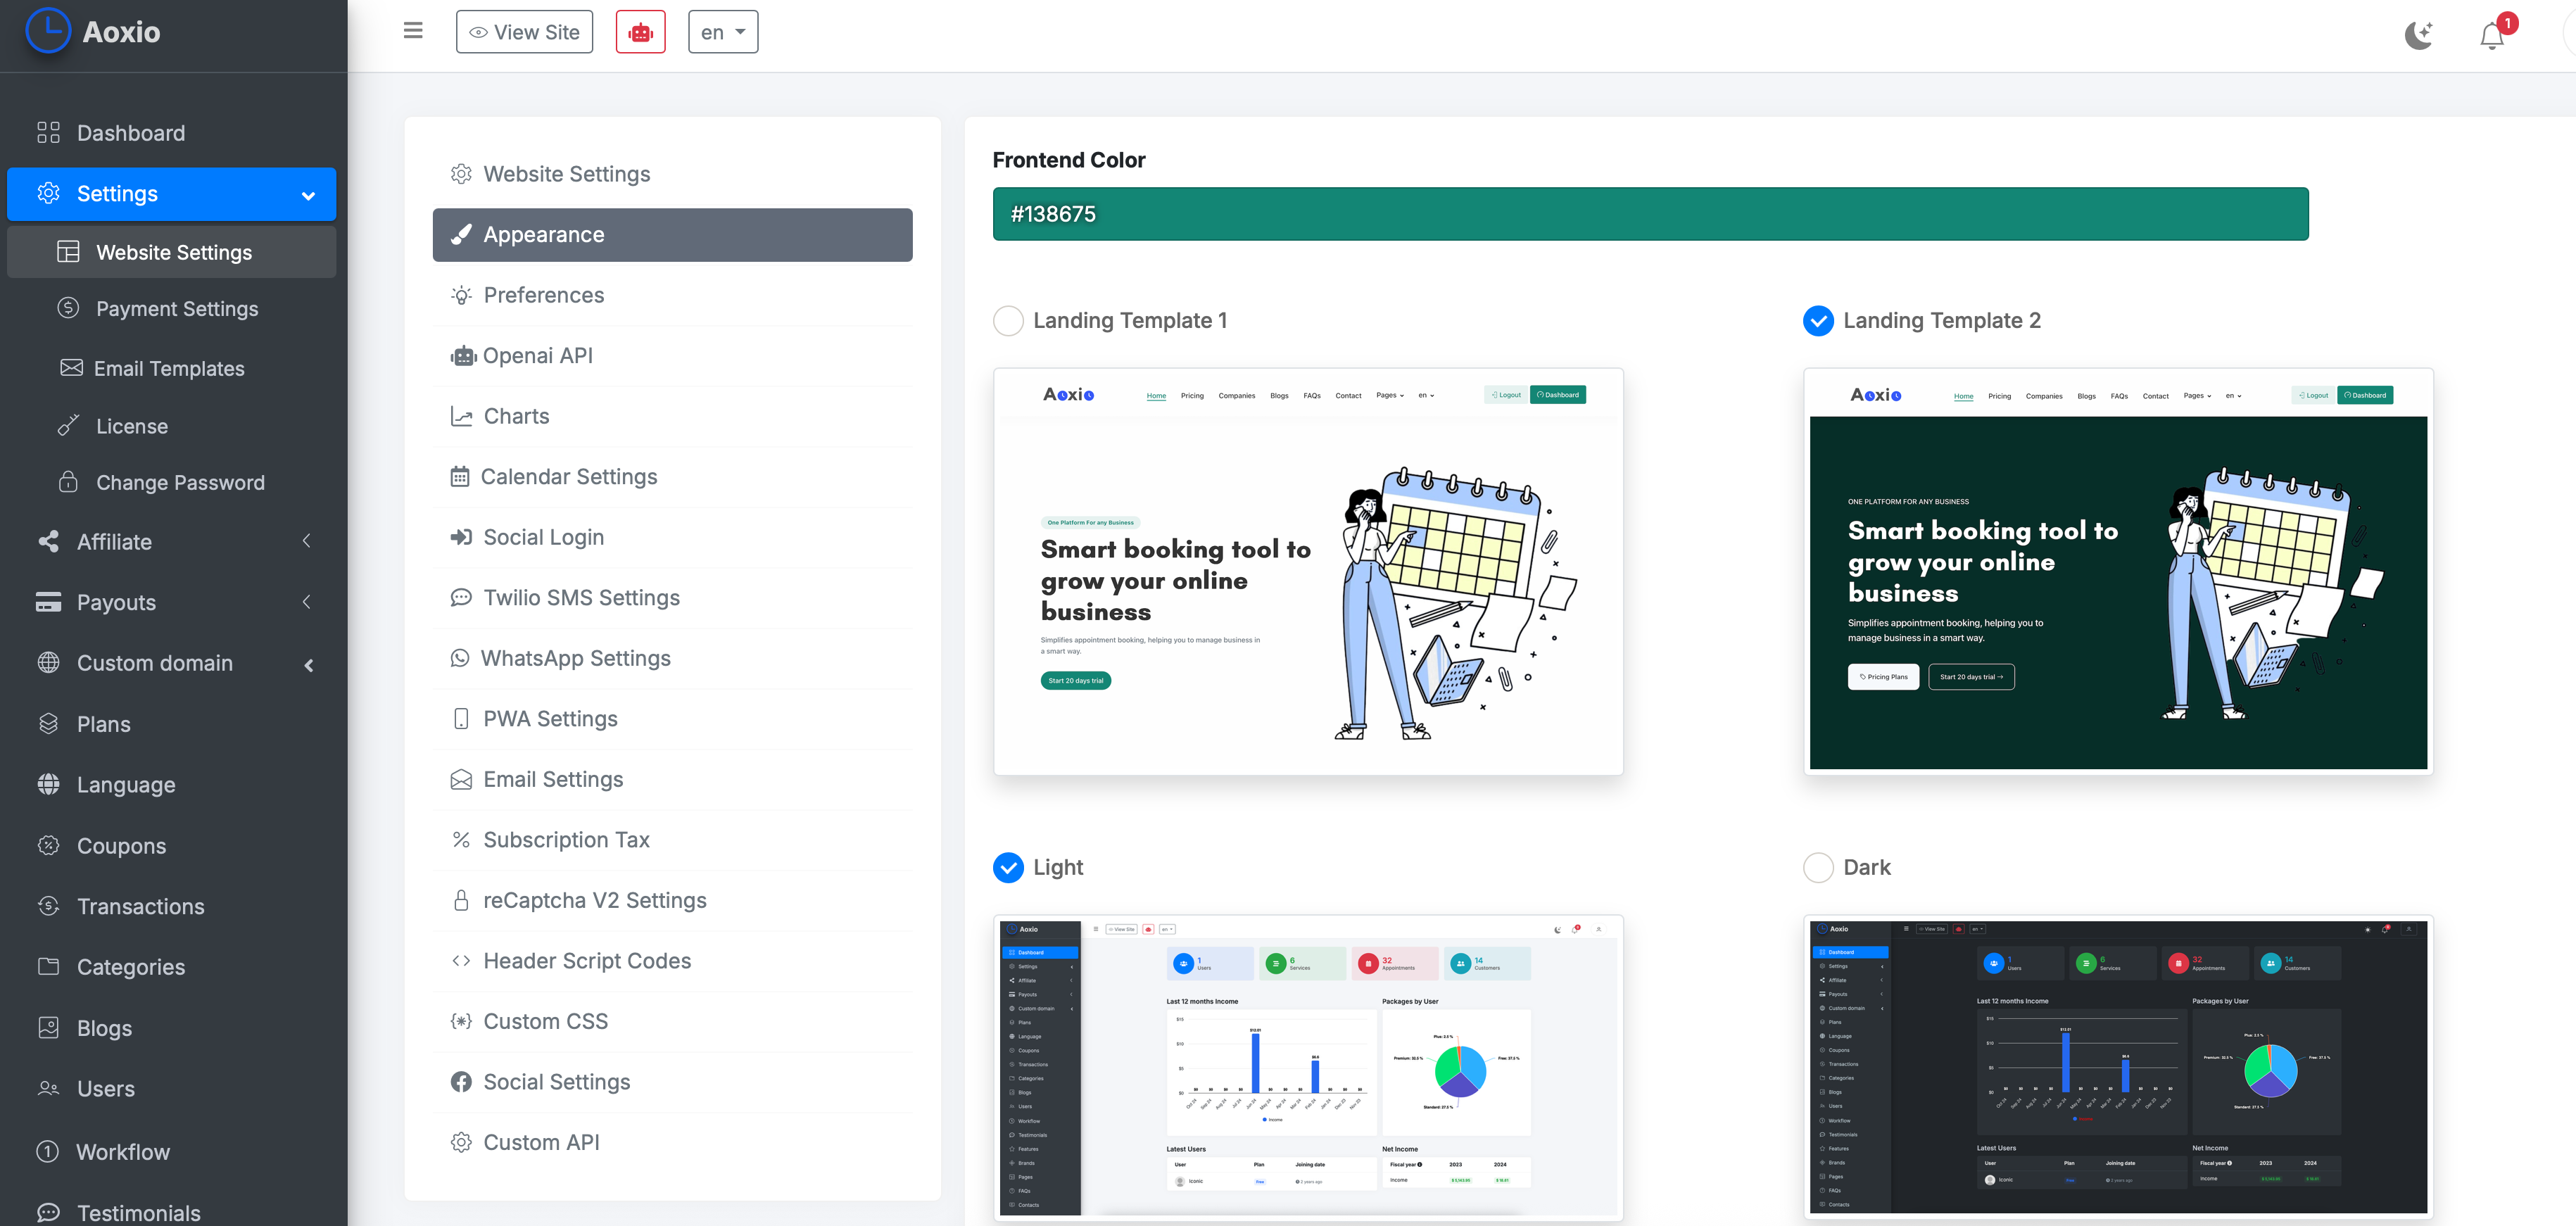Collapse the Settings sidebar menu chevron
2576x1226 pixels.
[x=308, y=195]
